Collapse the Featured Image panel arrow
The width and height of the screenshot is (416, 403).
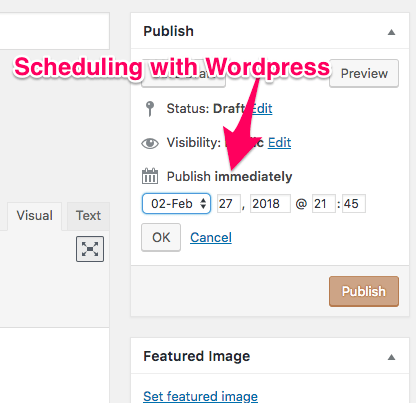tap(392, 357)
